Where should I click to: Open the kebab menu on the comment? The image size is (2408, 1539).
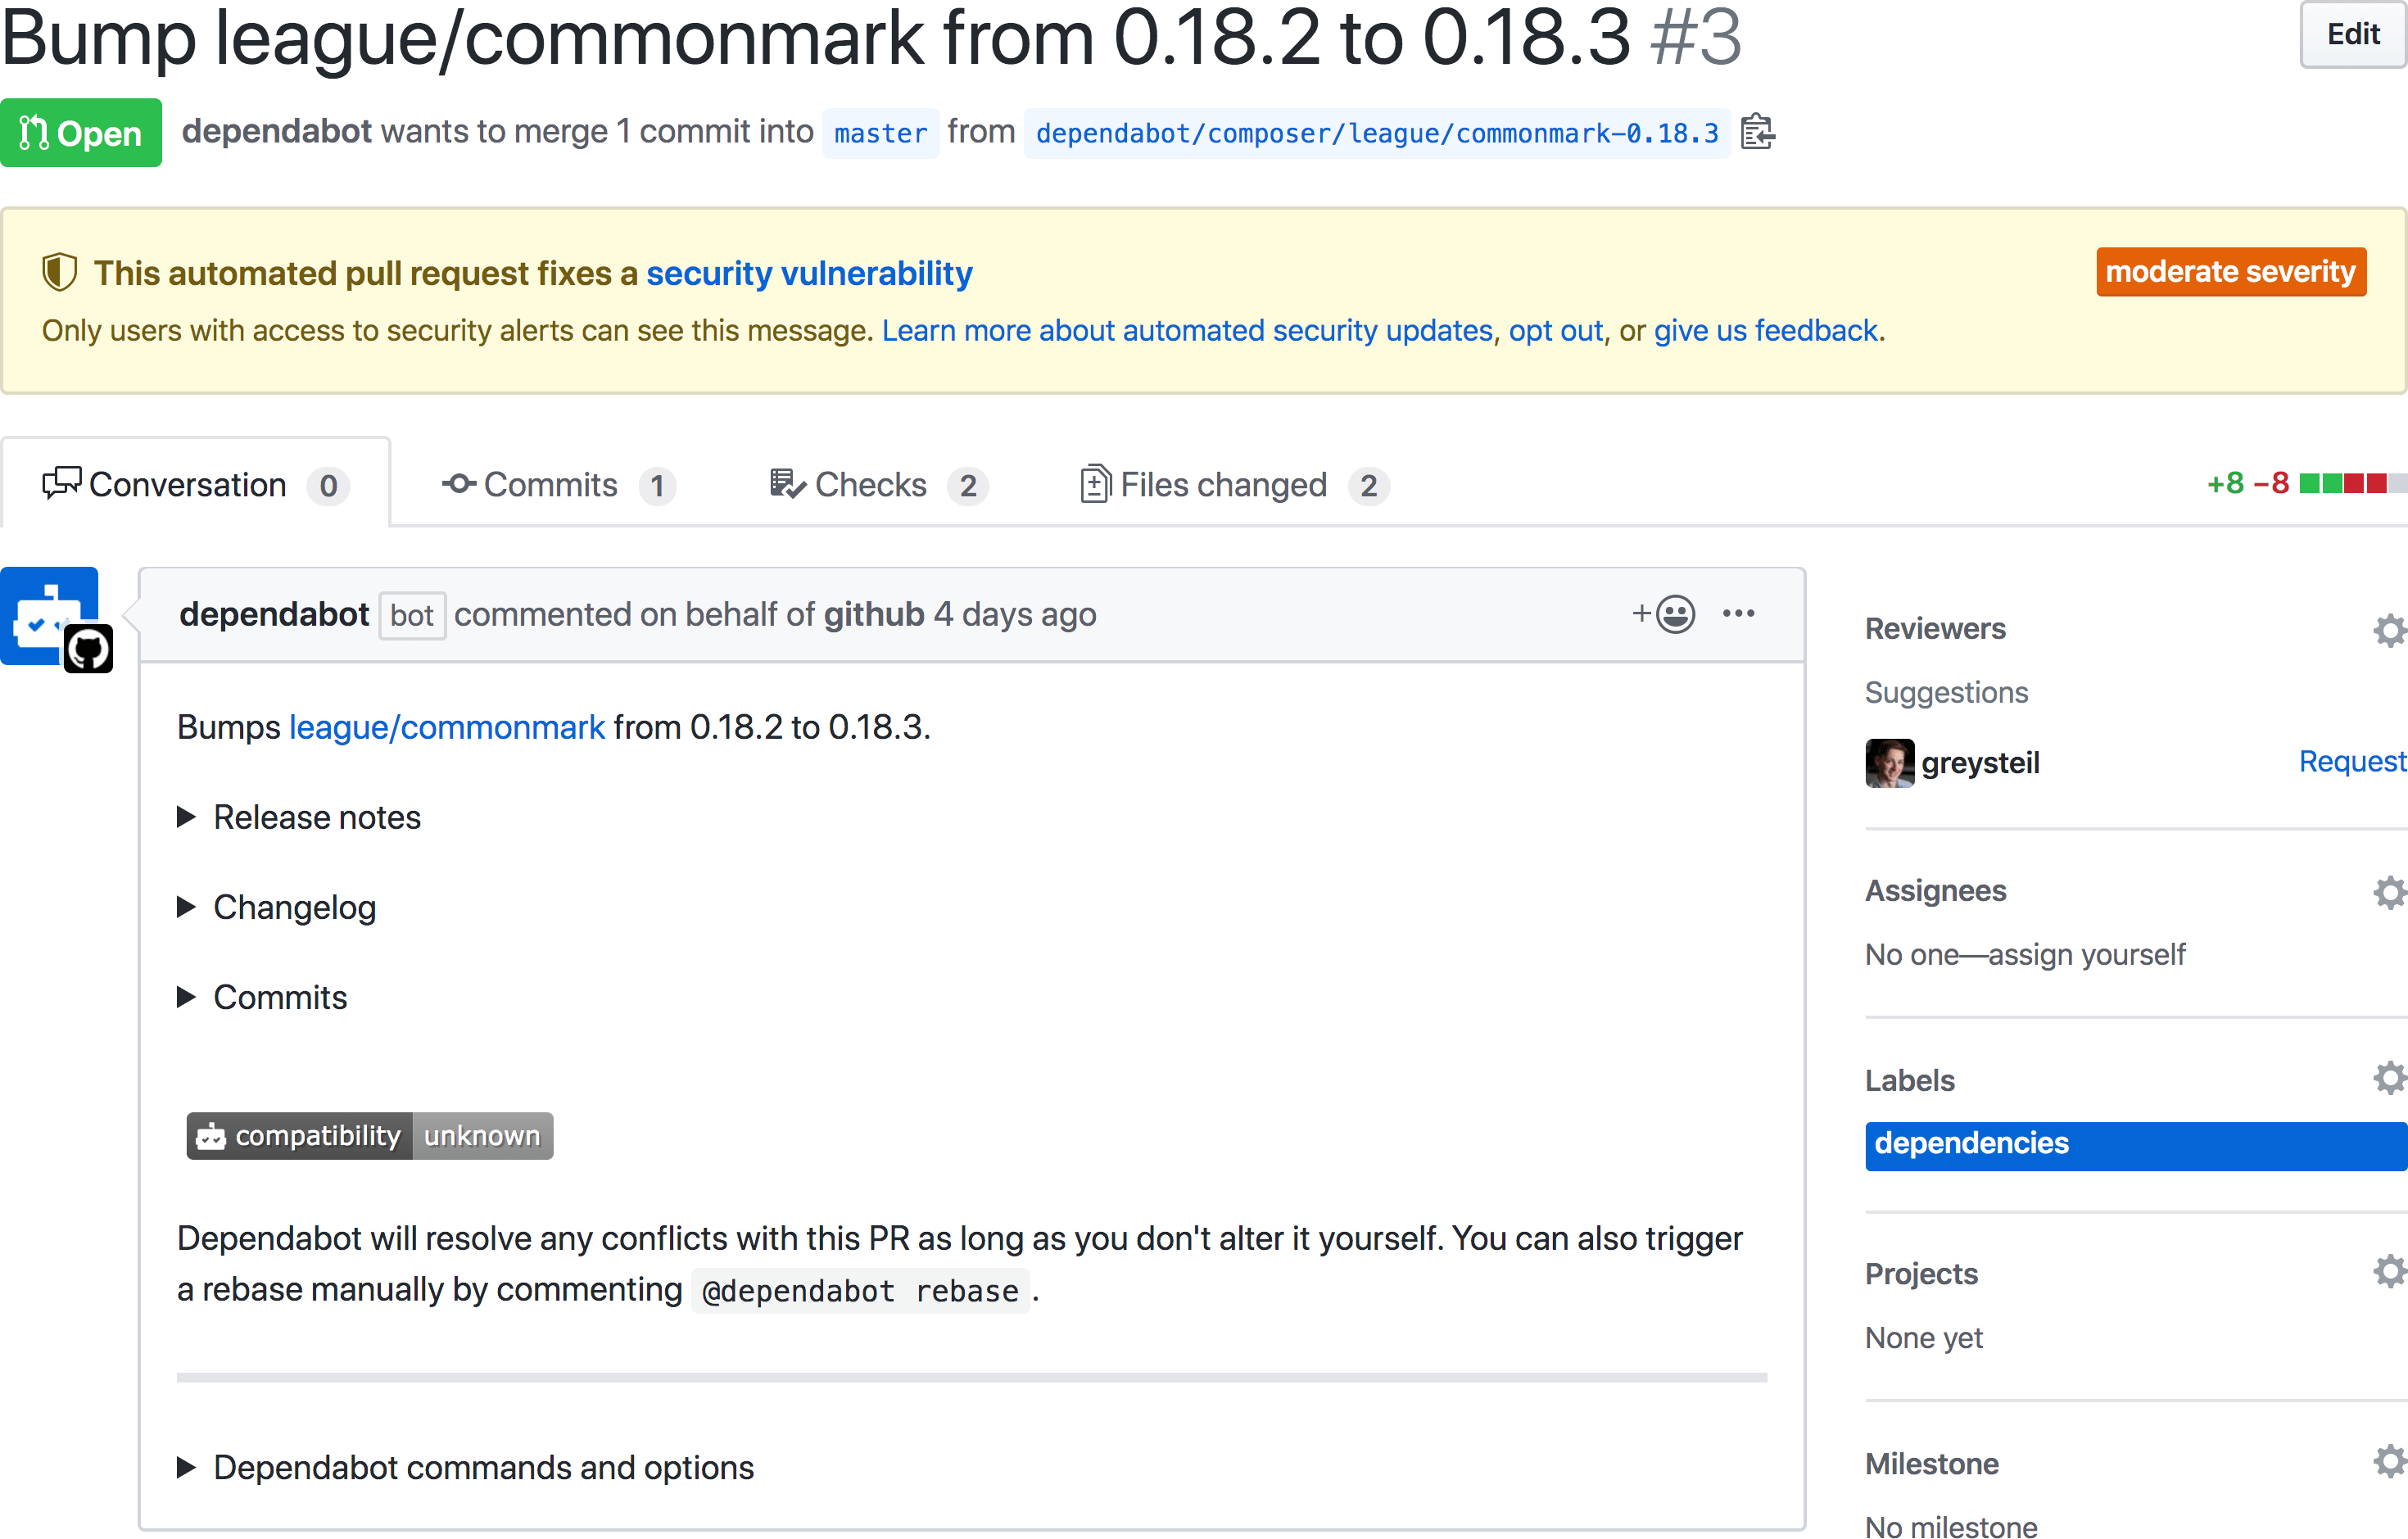tap(1739, 614)
